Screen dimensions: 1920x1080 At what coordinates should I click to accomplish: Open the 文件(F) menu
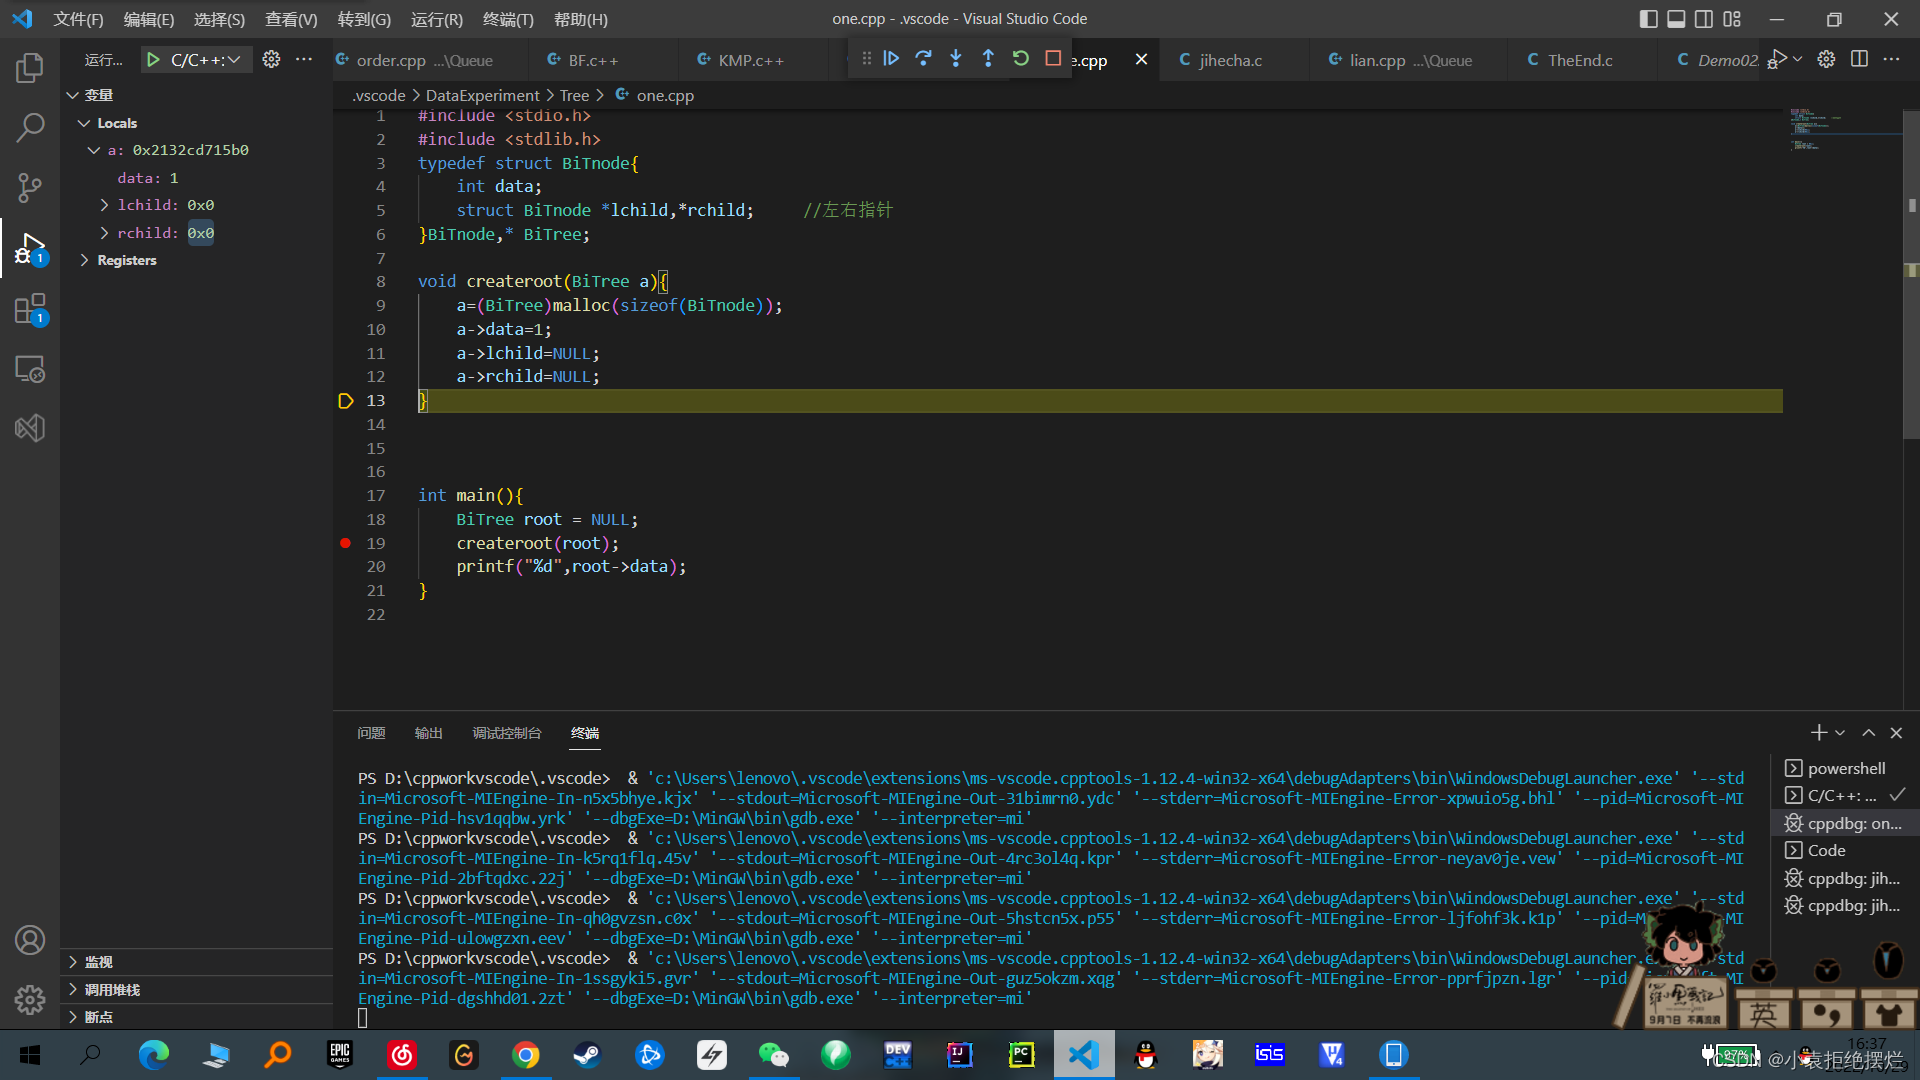[78, 19]
